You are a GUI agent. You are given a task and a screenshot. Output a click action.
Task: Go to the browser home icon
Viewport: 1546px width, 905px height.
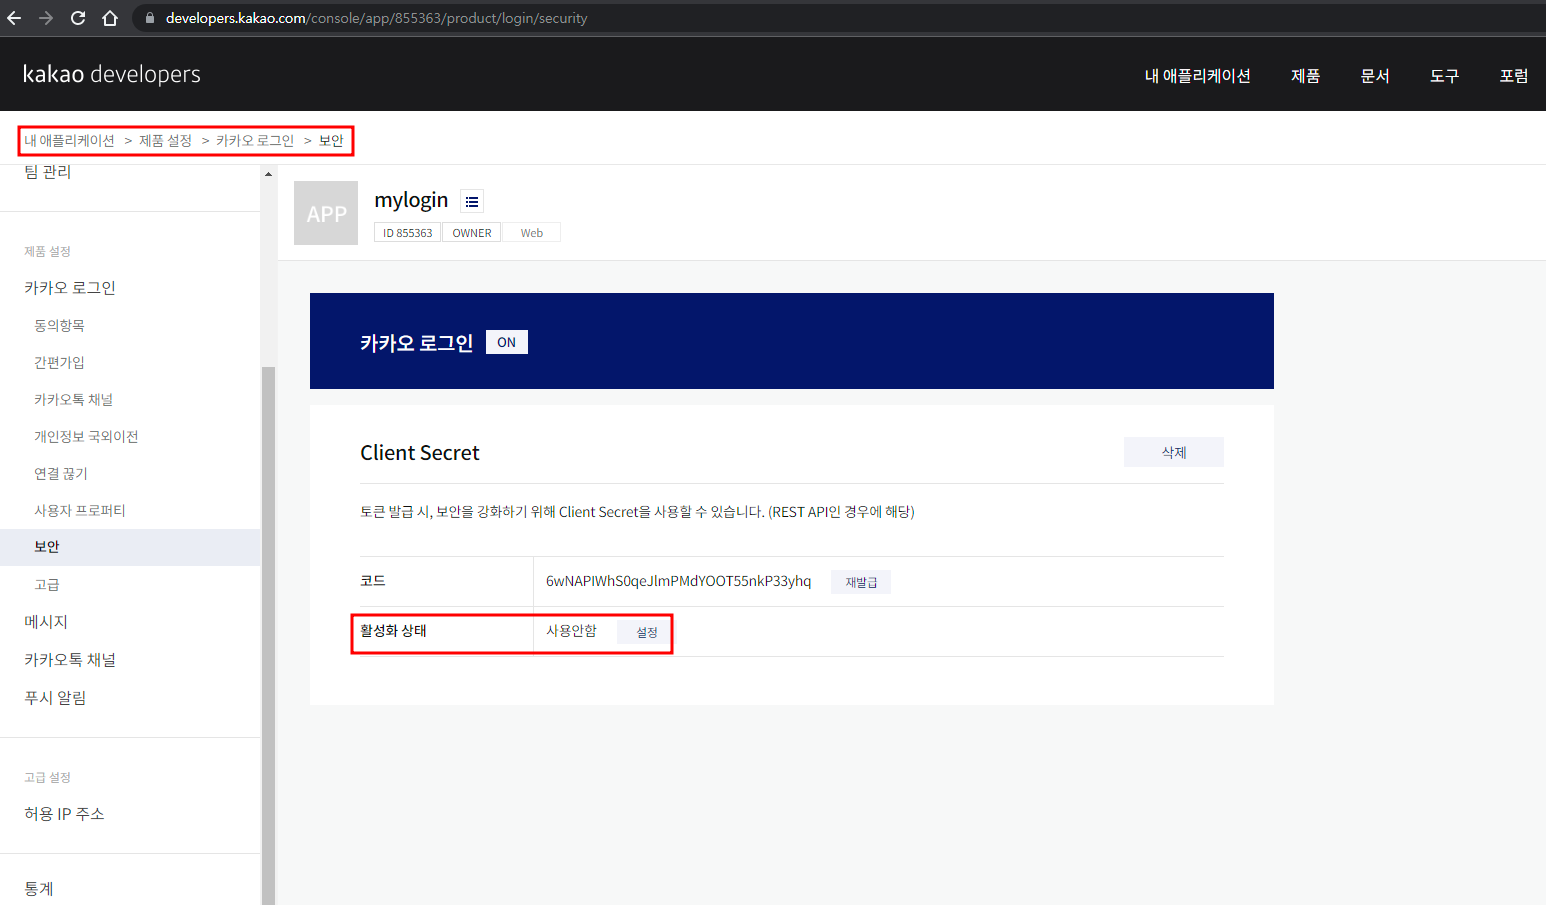(110, 18)
